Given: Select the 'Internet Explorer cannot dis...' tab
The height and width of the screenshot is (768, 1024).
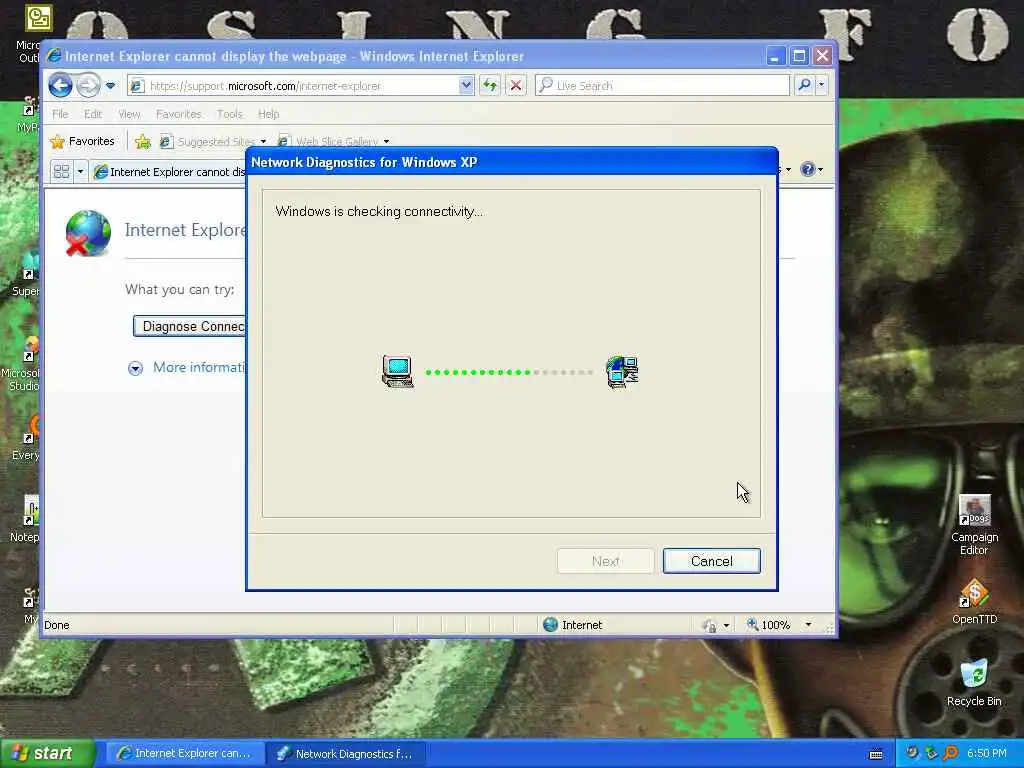Looking at the screenshot, I should click(170, 172).
